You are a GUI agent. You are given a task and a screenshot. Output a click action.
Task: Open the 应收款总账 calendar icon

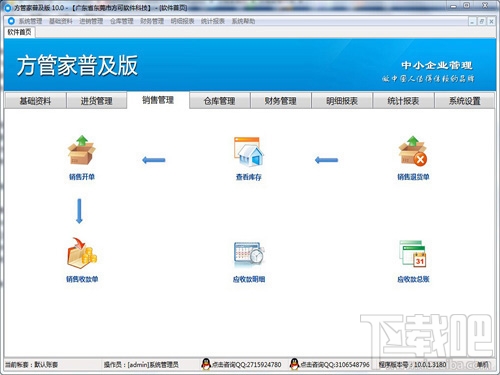click(x=413, y=254)
